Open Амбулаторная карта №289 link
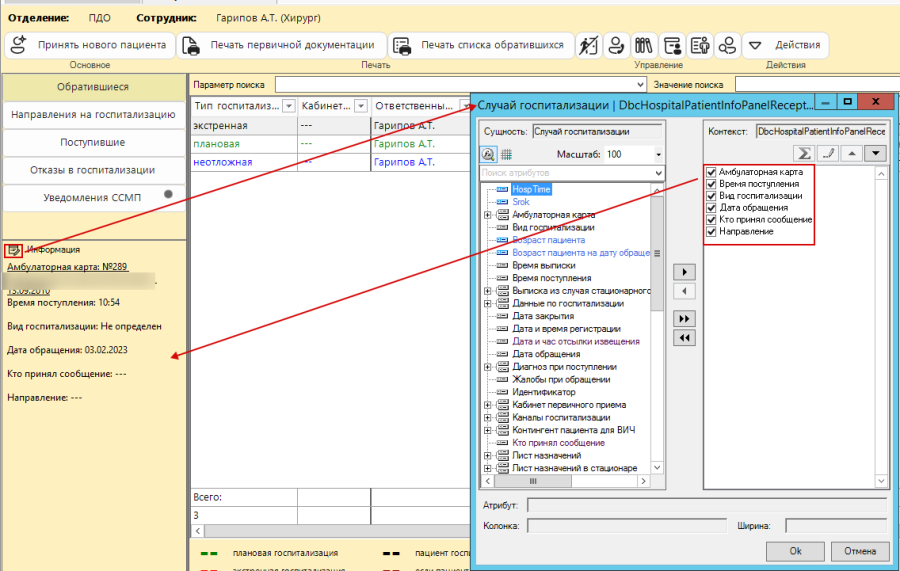The width and height of the screenshot is (900, 571). tap(67, 267)
